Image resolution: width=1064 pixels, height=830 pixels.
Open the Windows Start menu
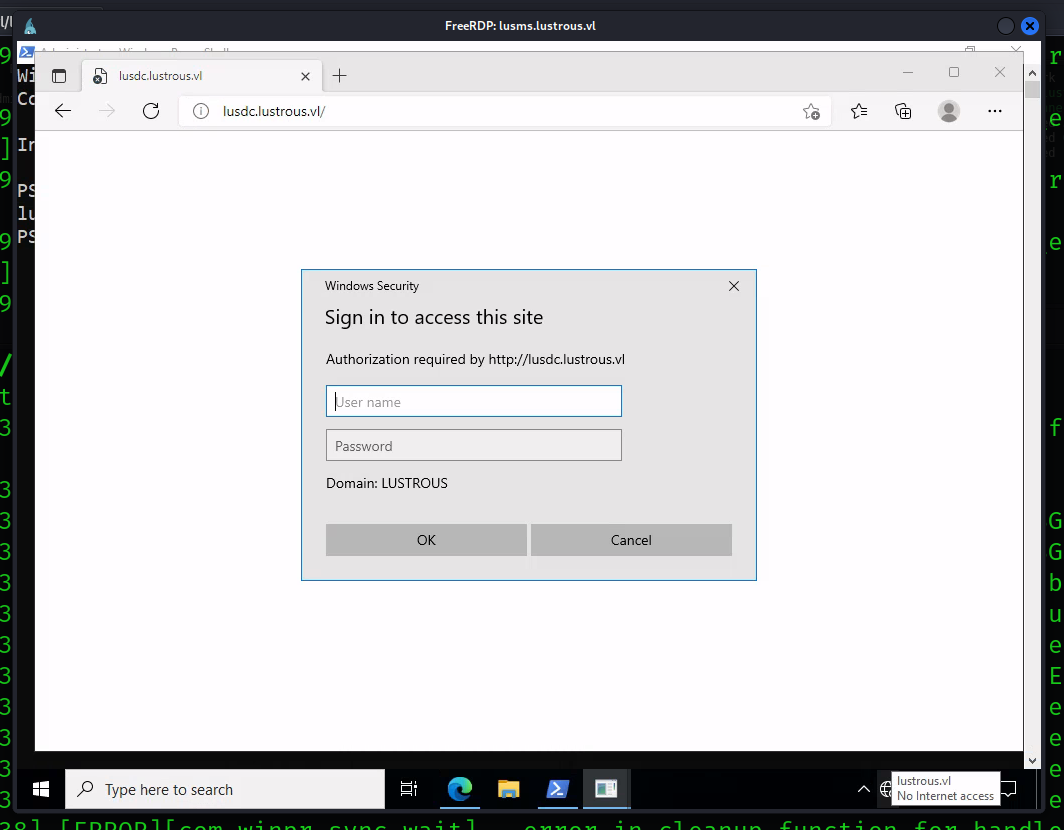pos(41,789)
